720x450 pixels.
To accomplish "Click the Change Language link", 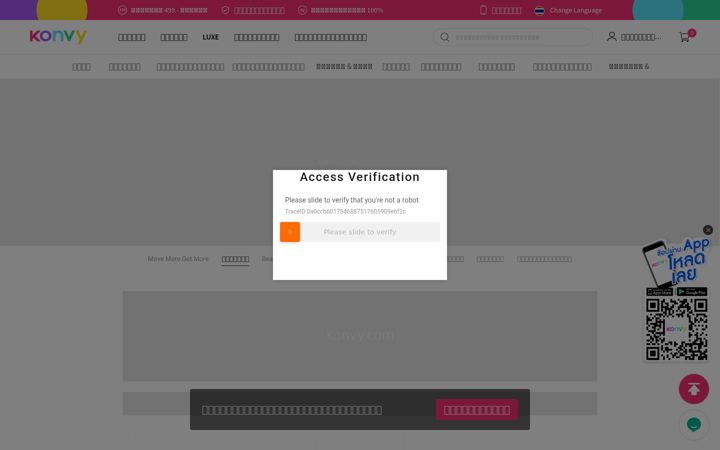I will click(x=575, y=10).
